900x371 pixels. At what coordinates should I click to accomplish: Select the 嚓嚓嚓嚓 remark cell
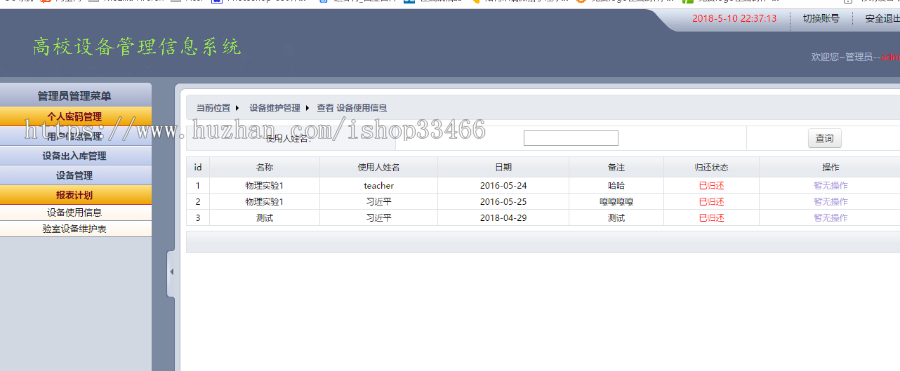coord(616,202)
